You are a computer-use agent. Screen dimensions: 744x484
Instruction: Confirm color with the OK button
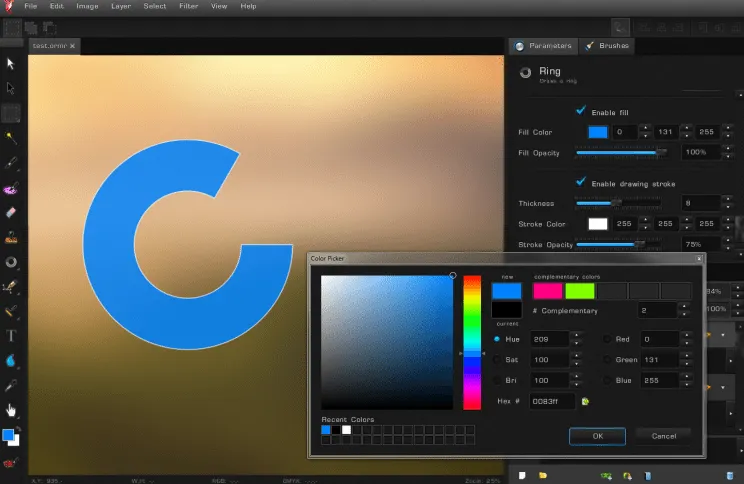coord(597,436)
